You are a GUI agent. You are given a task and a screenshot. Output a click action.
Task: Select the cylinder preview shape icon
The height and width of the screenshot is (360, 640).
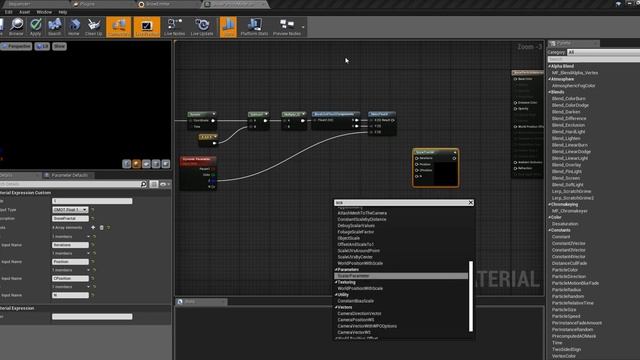tap(127, 164)
